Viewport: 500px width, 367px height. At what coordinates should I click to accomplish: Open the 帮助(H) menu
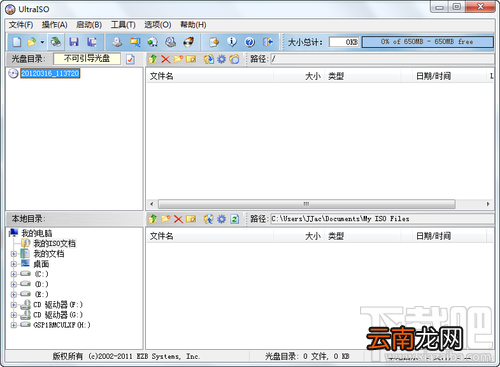point(193,25)
